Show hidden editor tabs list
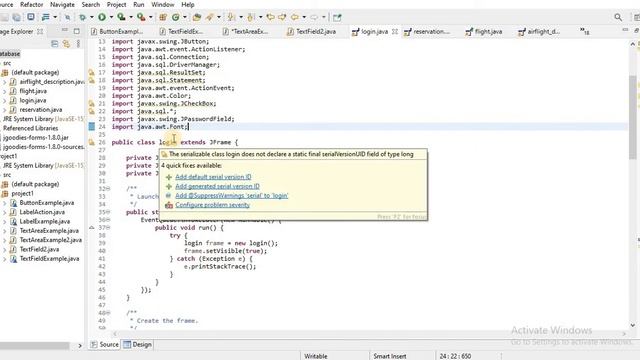 click(584, 31)
